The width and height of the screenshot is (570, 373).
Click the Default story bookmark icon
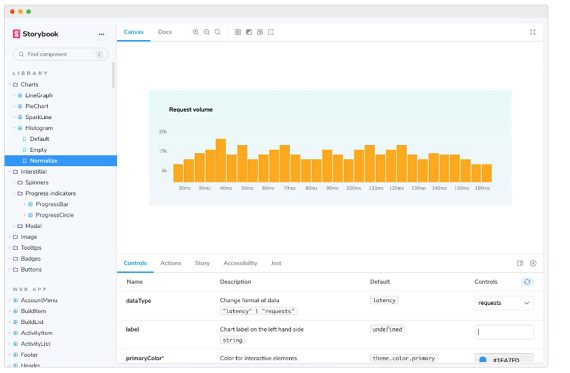pyautogui.click(x=24, y=139)
